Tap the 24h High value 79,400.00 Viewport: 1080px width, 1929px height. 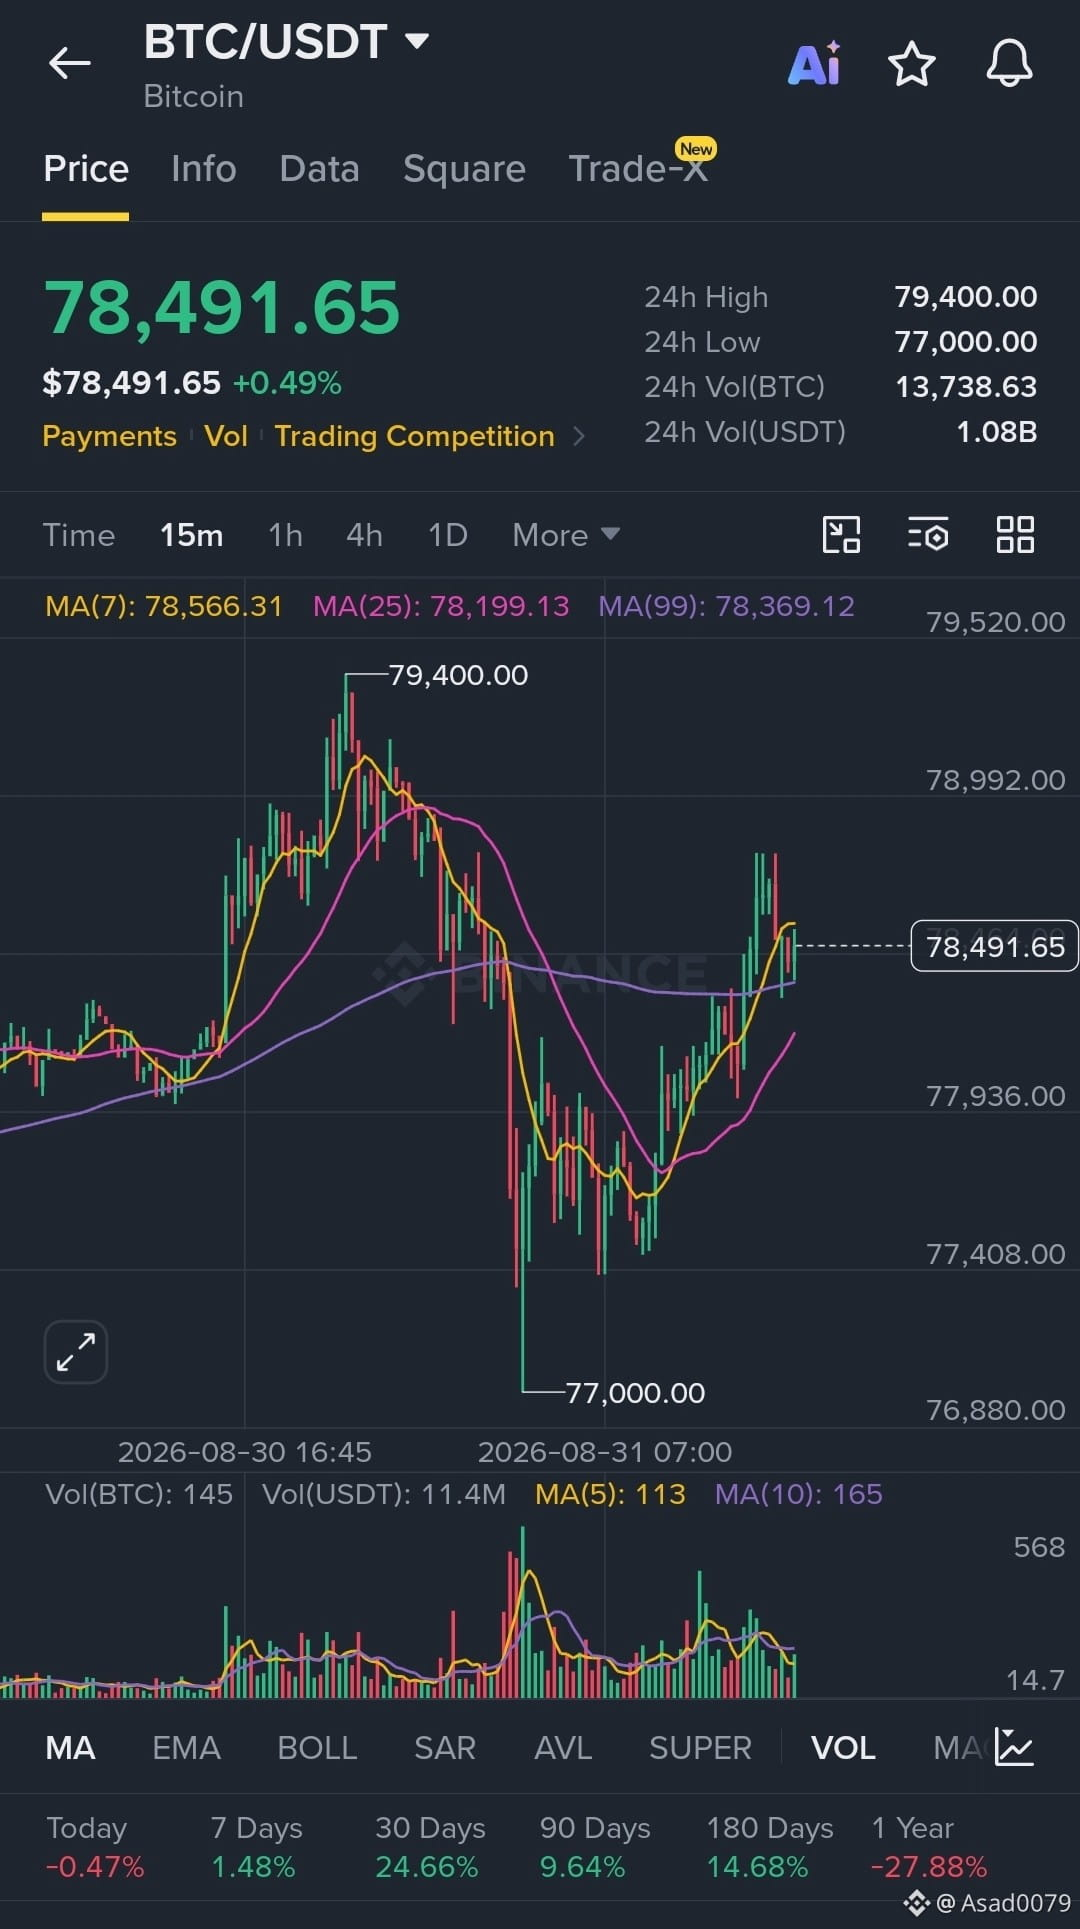pyautogui.click(x=965, y=297)
